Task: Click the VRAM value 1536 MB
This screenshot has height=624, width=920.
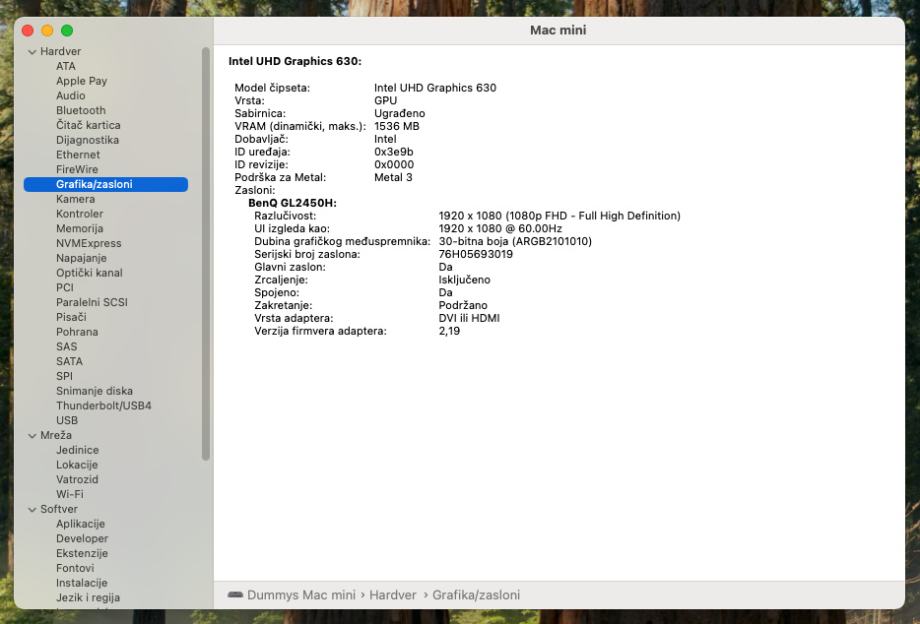Action: [x=397, y=126]
